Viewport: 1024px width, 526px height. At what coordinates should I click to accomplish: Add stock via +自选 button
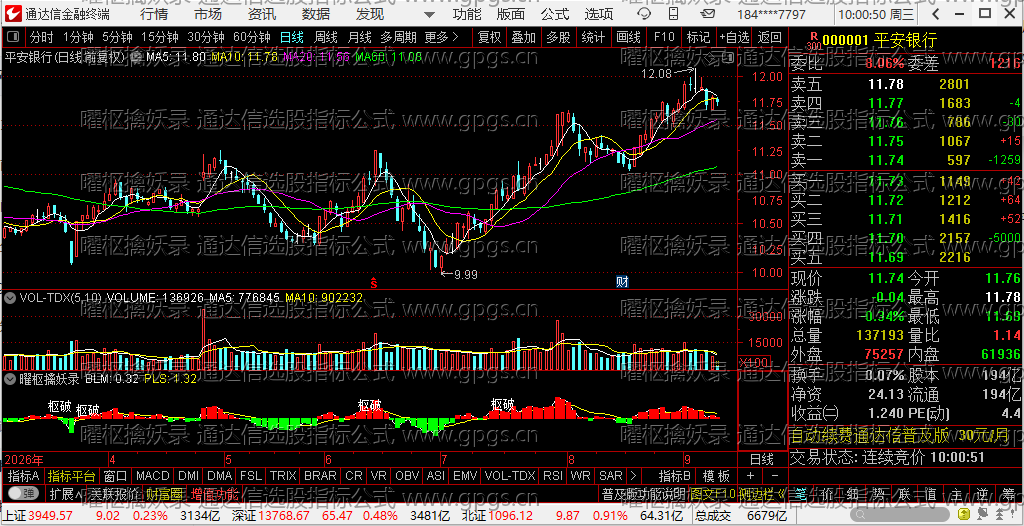tap(735, 37)
